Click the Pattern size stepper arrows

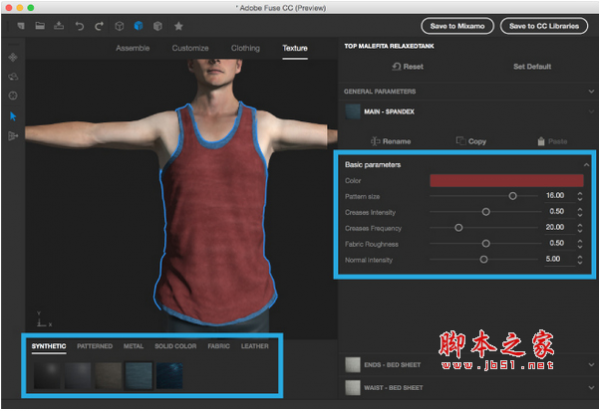coord(580,196)
